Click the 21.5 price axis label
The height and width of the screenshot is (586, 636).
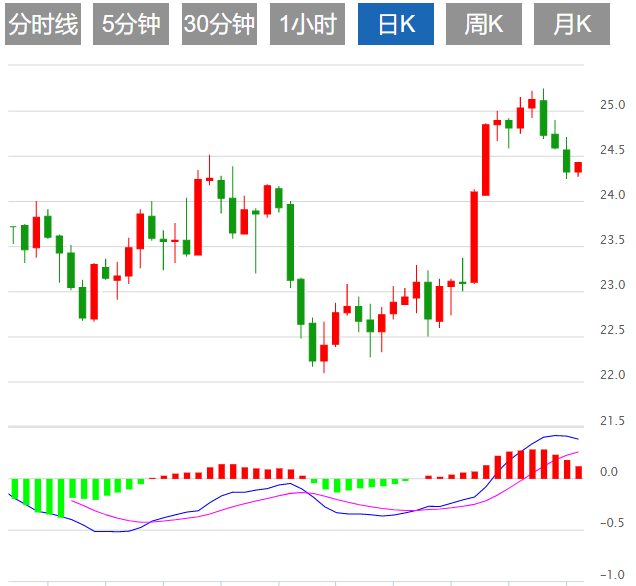[x=612, y=420]
